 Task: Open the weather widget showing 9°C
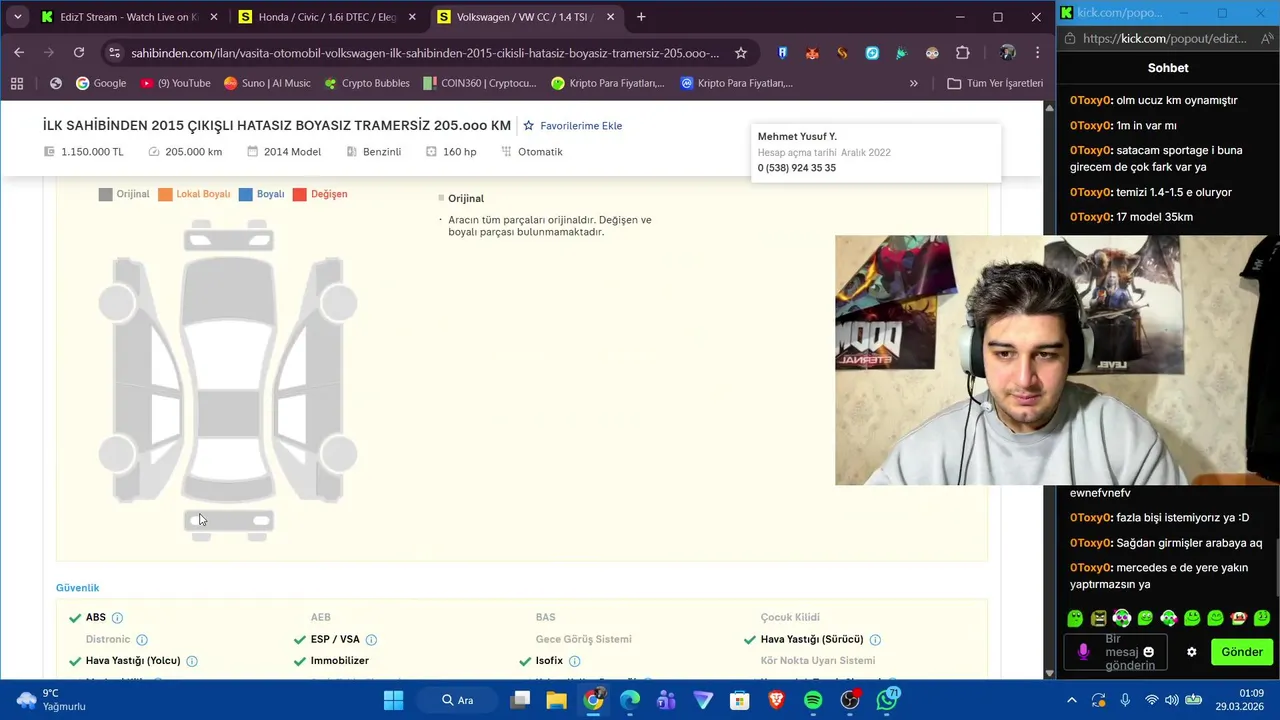point(52,700)
